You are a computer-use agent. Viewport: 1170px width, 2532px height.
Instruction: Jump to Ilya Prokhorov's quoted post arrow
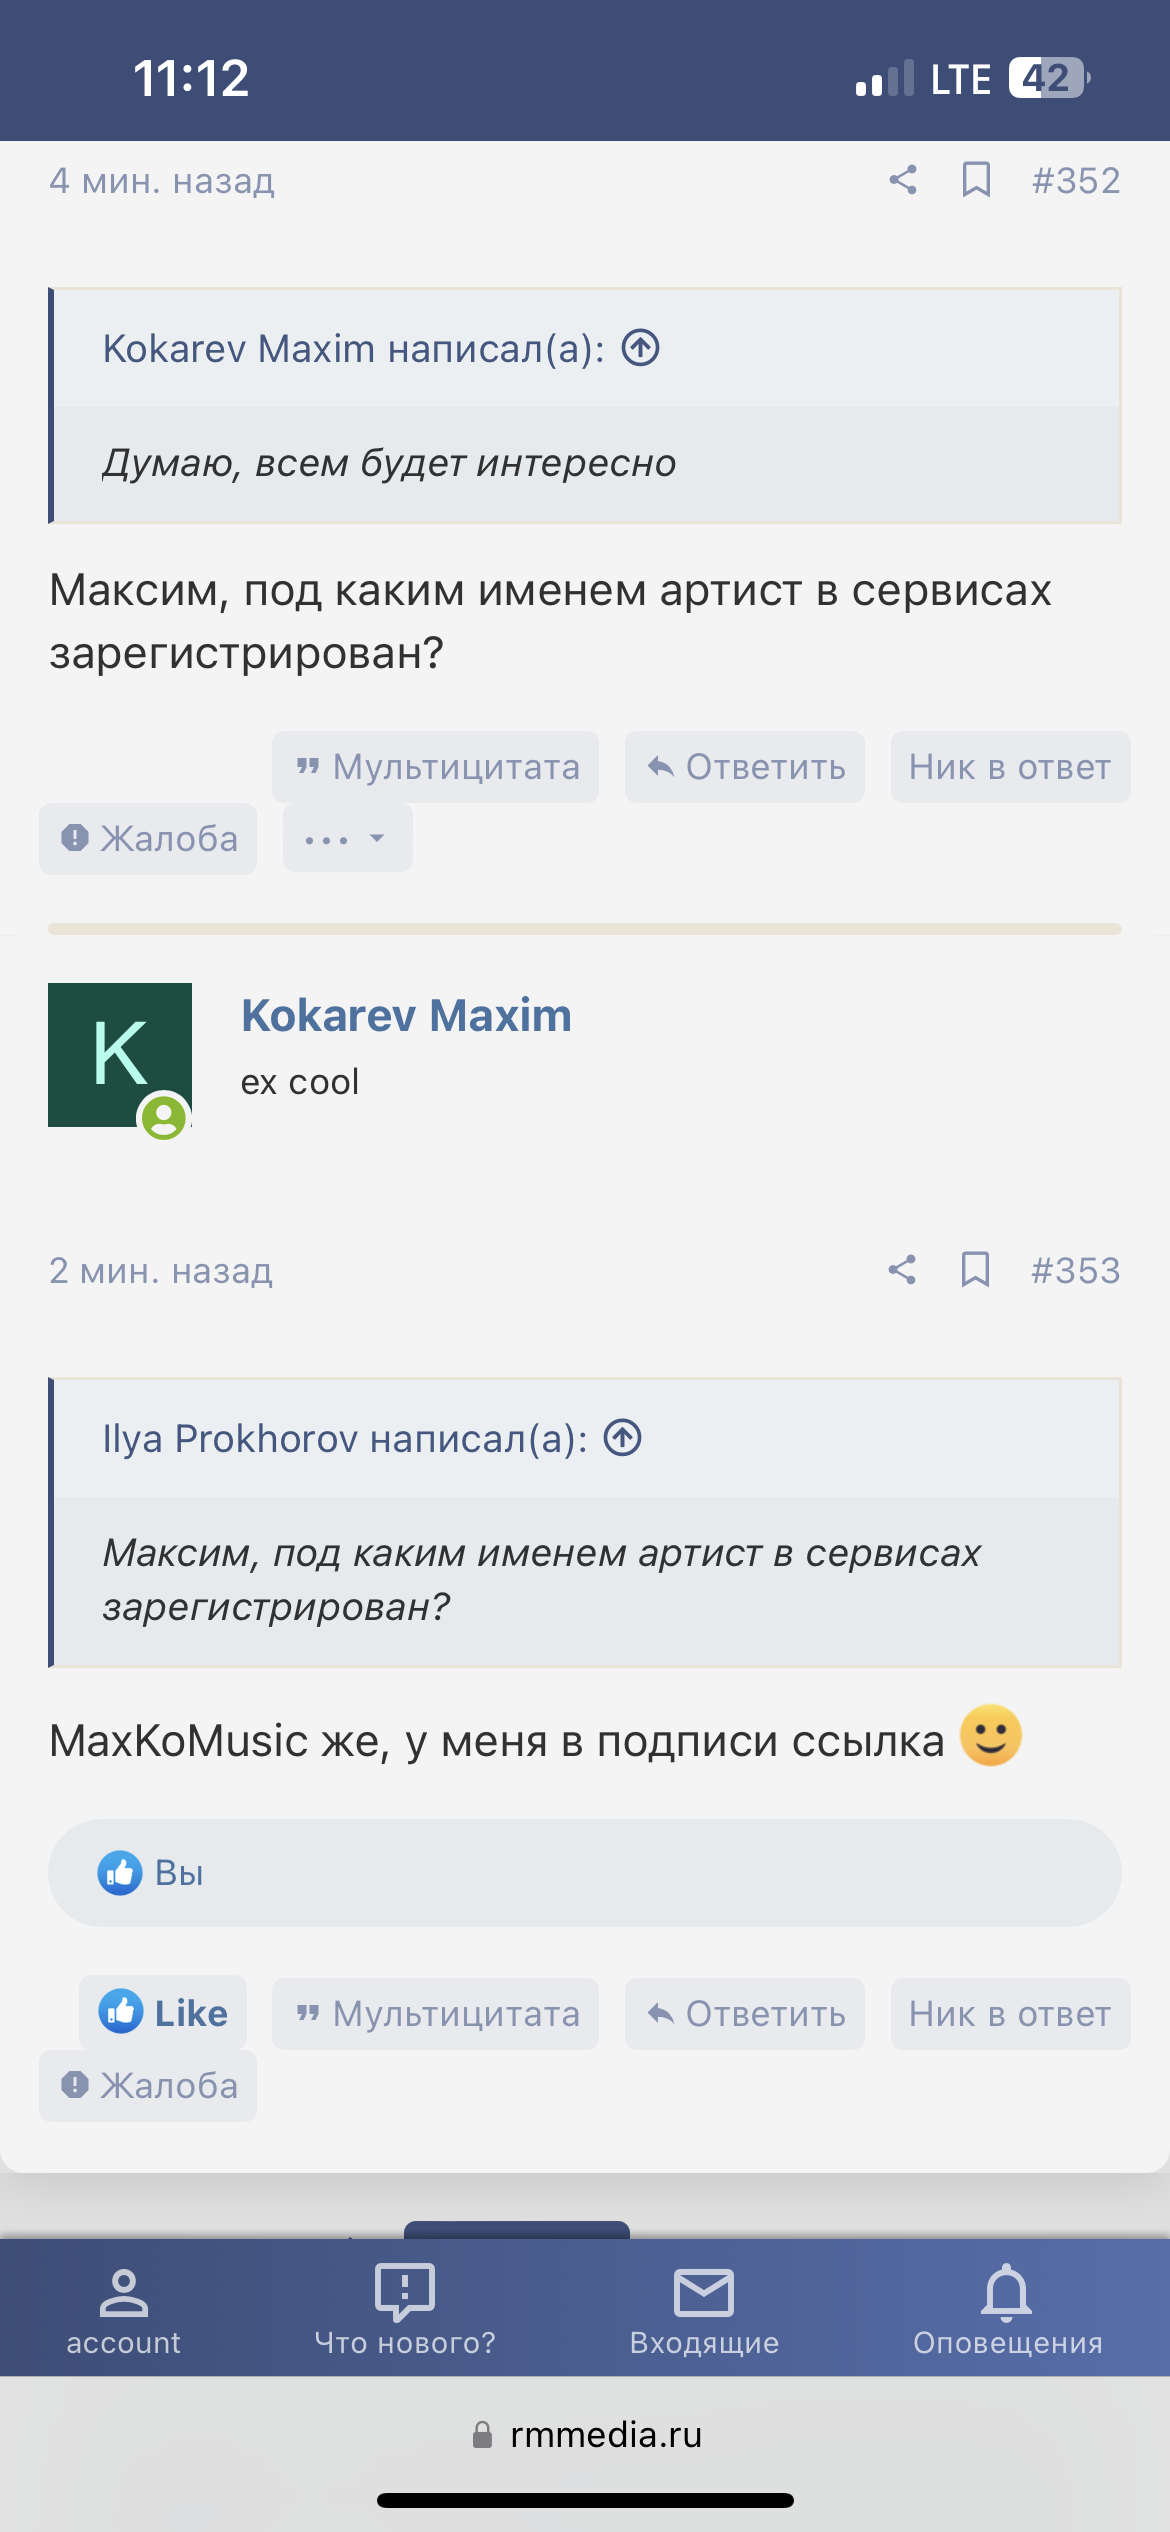[623, 1438]
